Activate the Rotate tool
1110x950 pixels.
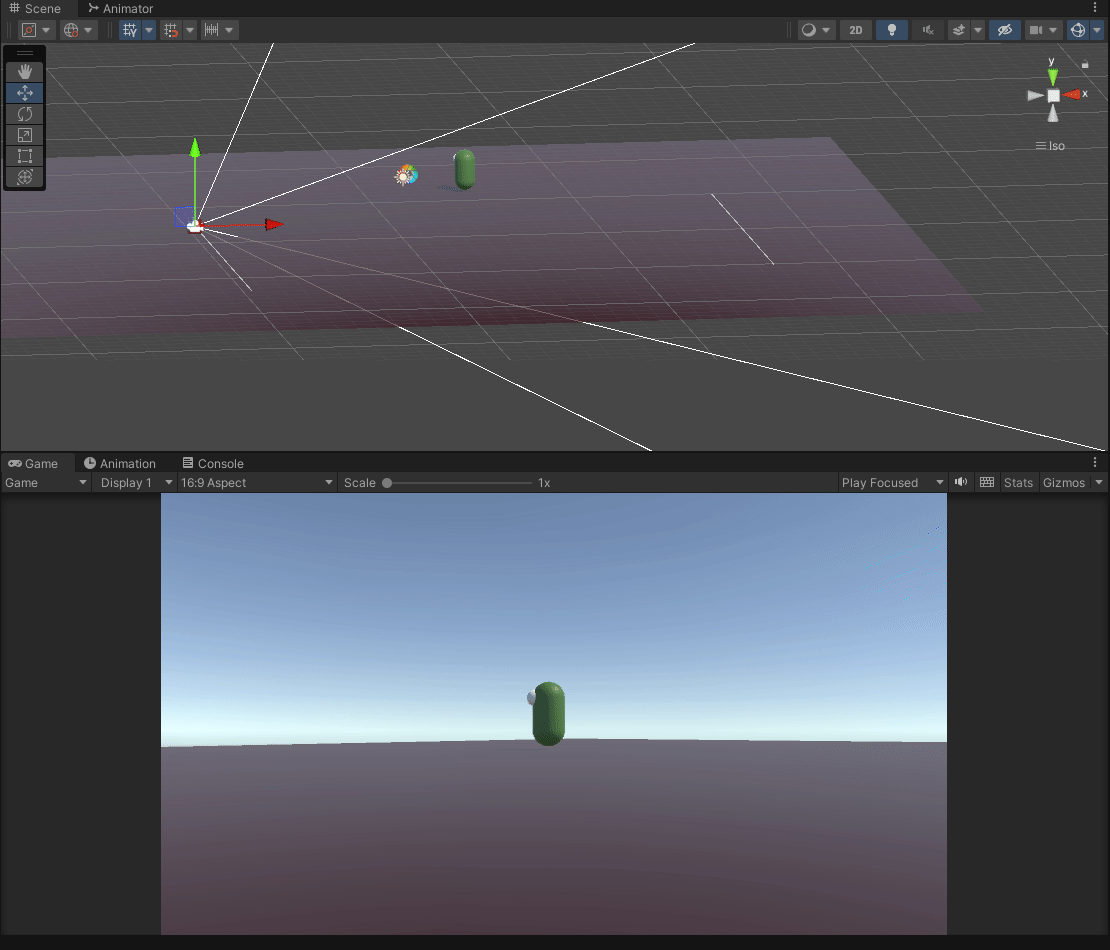(24, 114)
